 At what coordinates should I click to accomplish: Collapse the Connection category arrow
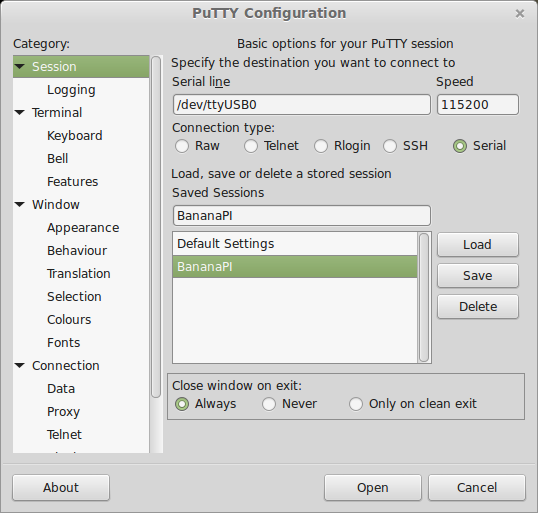(x=20, y=365)
